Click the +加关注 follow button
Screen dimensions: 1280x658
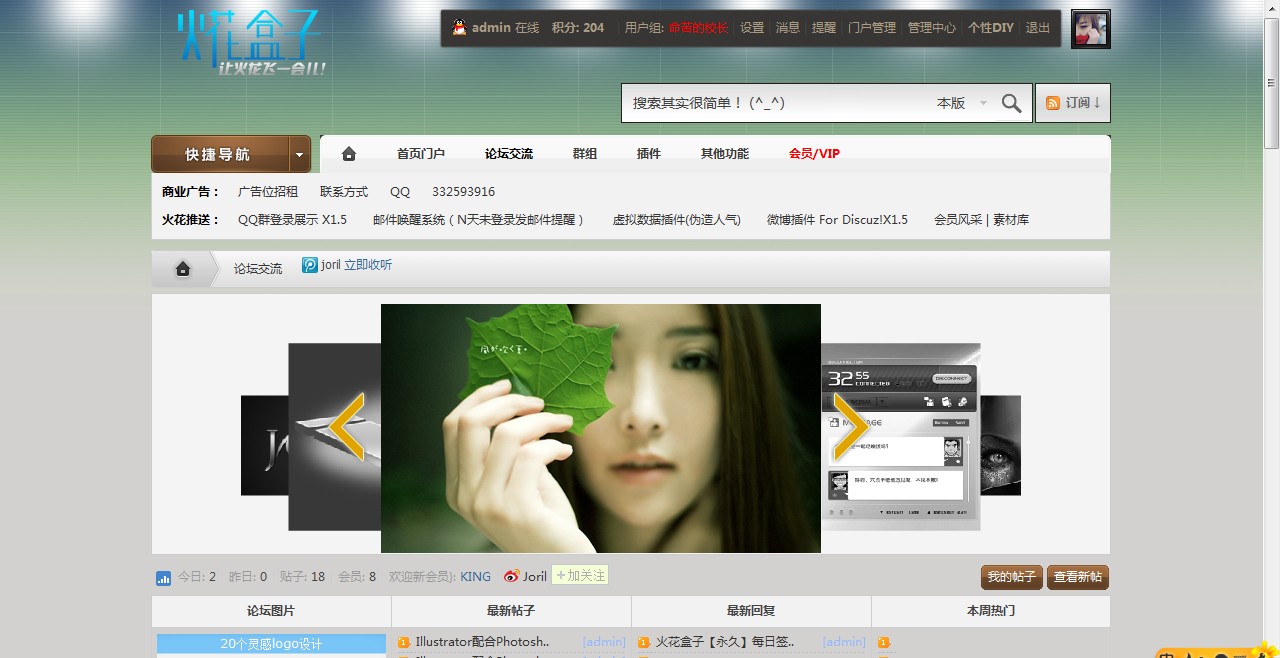(x=580, y=576)
